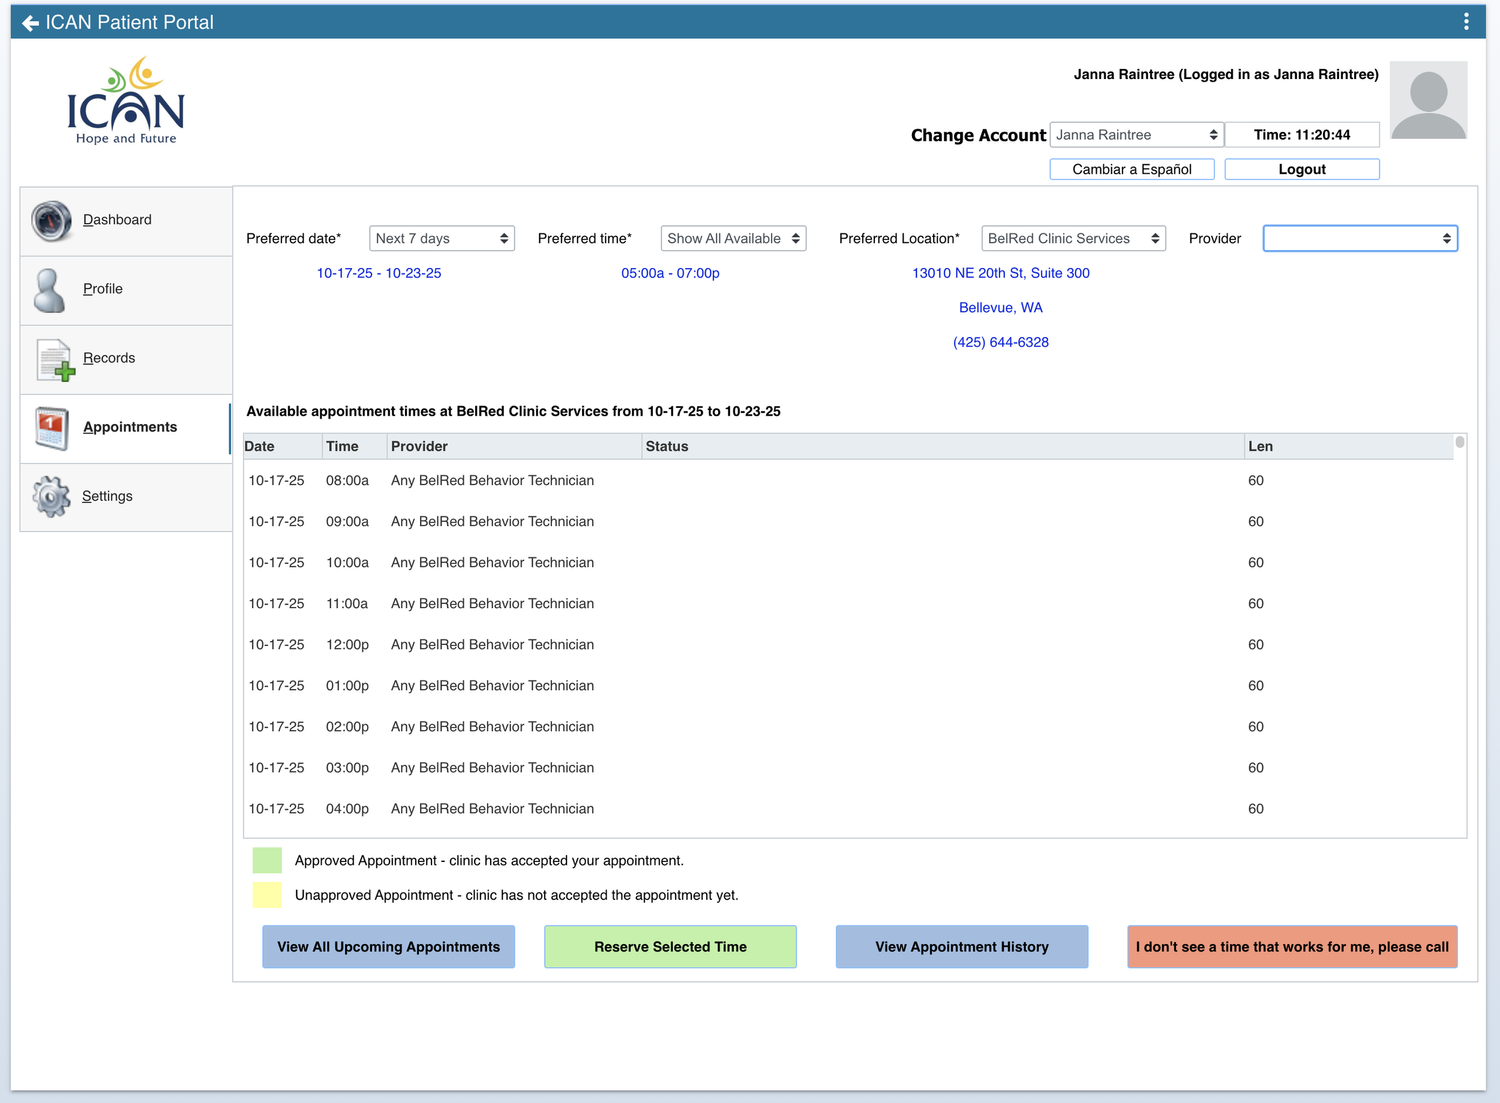Call the clinic via the phone number link
The image size is (1500, 1103).
1000,341
